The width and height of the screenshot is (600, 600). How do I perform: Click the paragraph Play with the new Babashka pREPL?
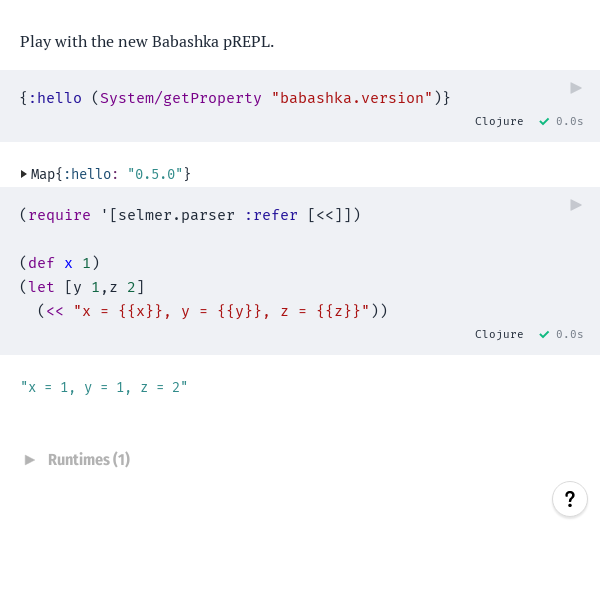147,42
